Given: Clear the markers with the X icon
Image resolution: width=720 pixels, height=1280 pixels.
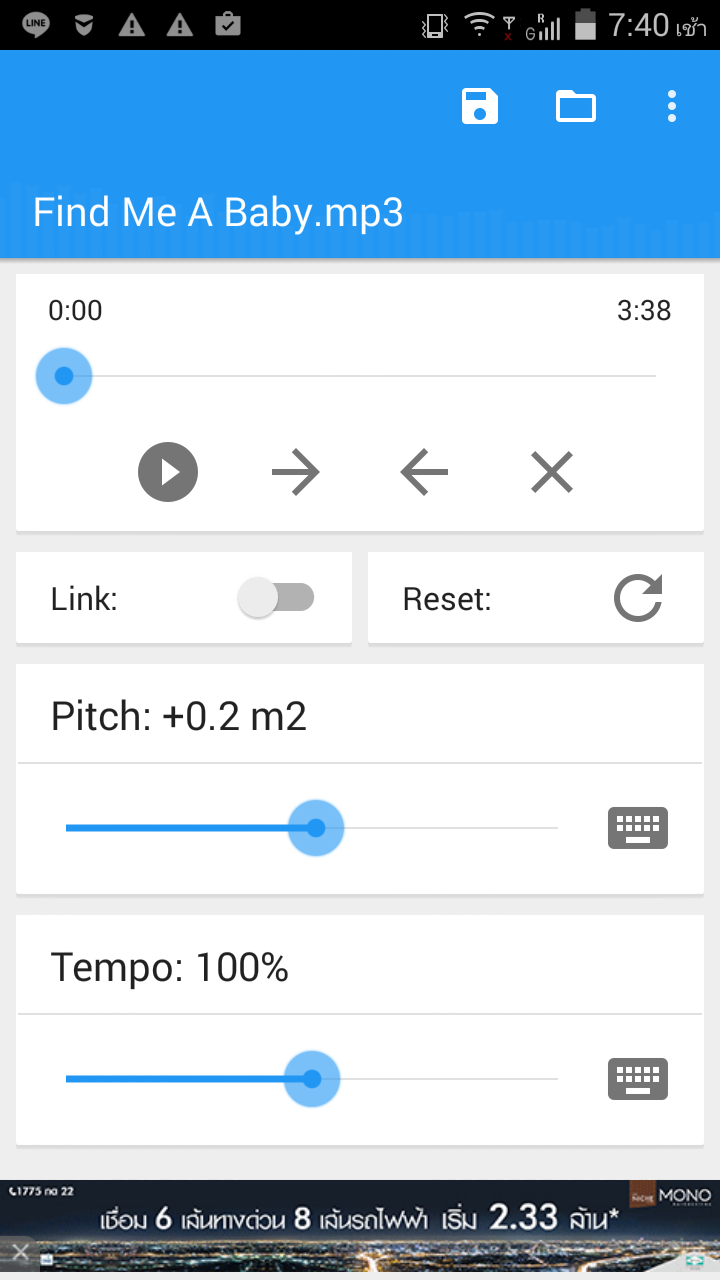Looking at the screenshot, I should point(552,472).
